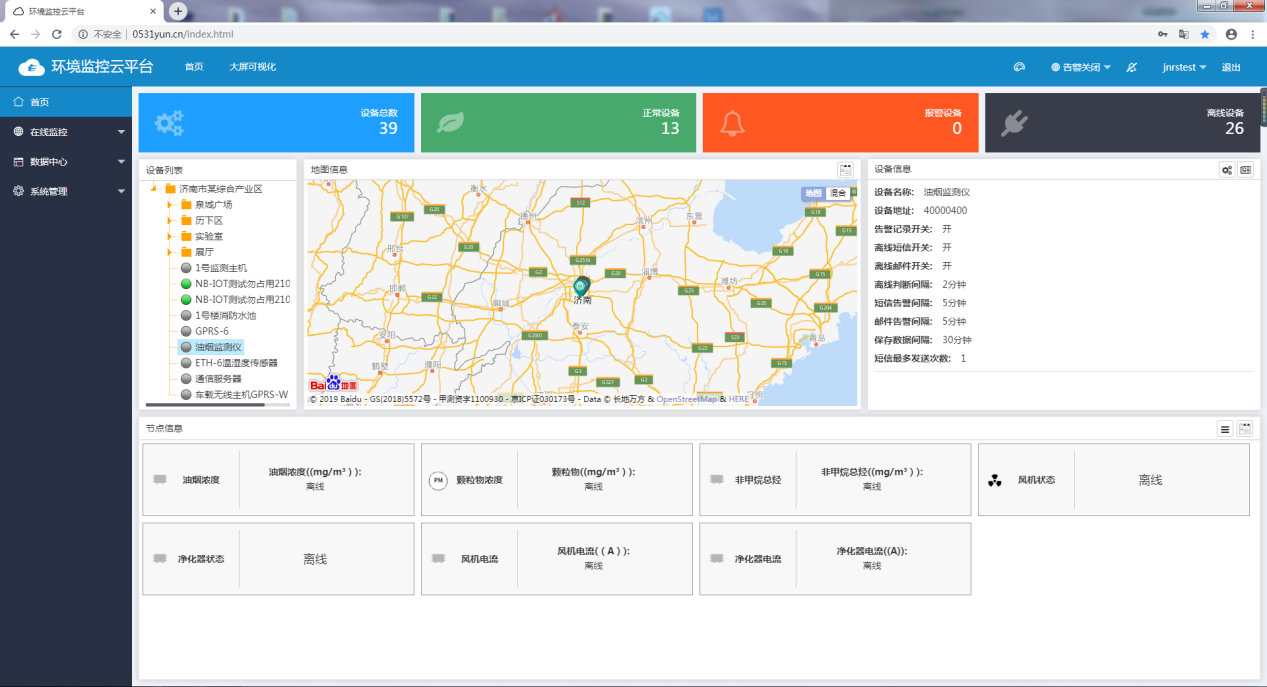Screen dimensions: 1267x687
Task: Toggle the muted bell alarm sound icon
Action: 1132,67
